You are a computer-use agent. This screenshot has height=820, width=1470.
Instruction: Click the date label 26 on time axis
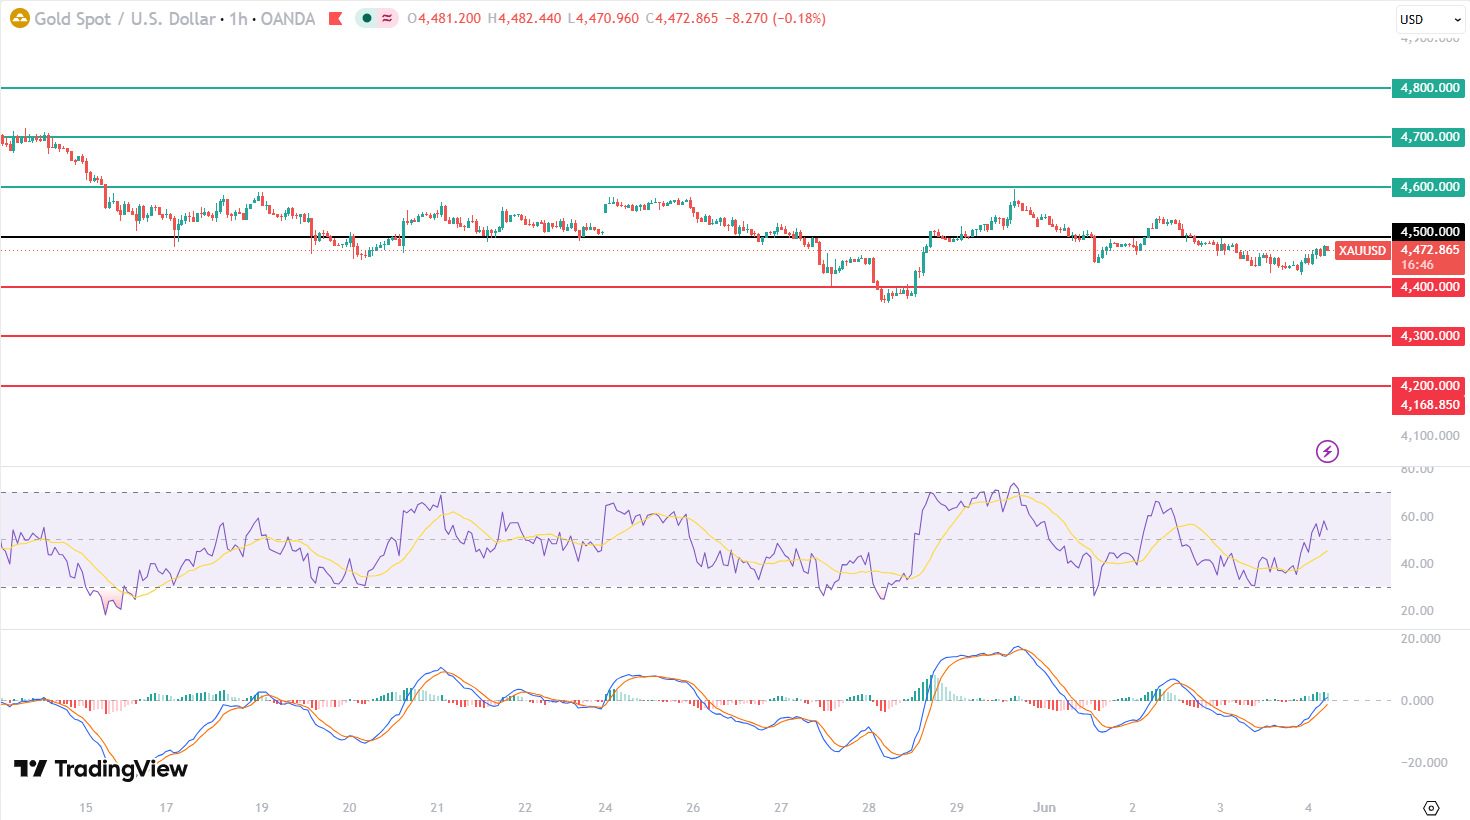(693, 808)
